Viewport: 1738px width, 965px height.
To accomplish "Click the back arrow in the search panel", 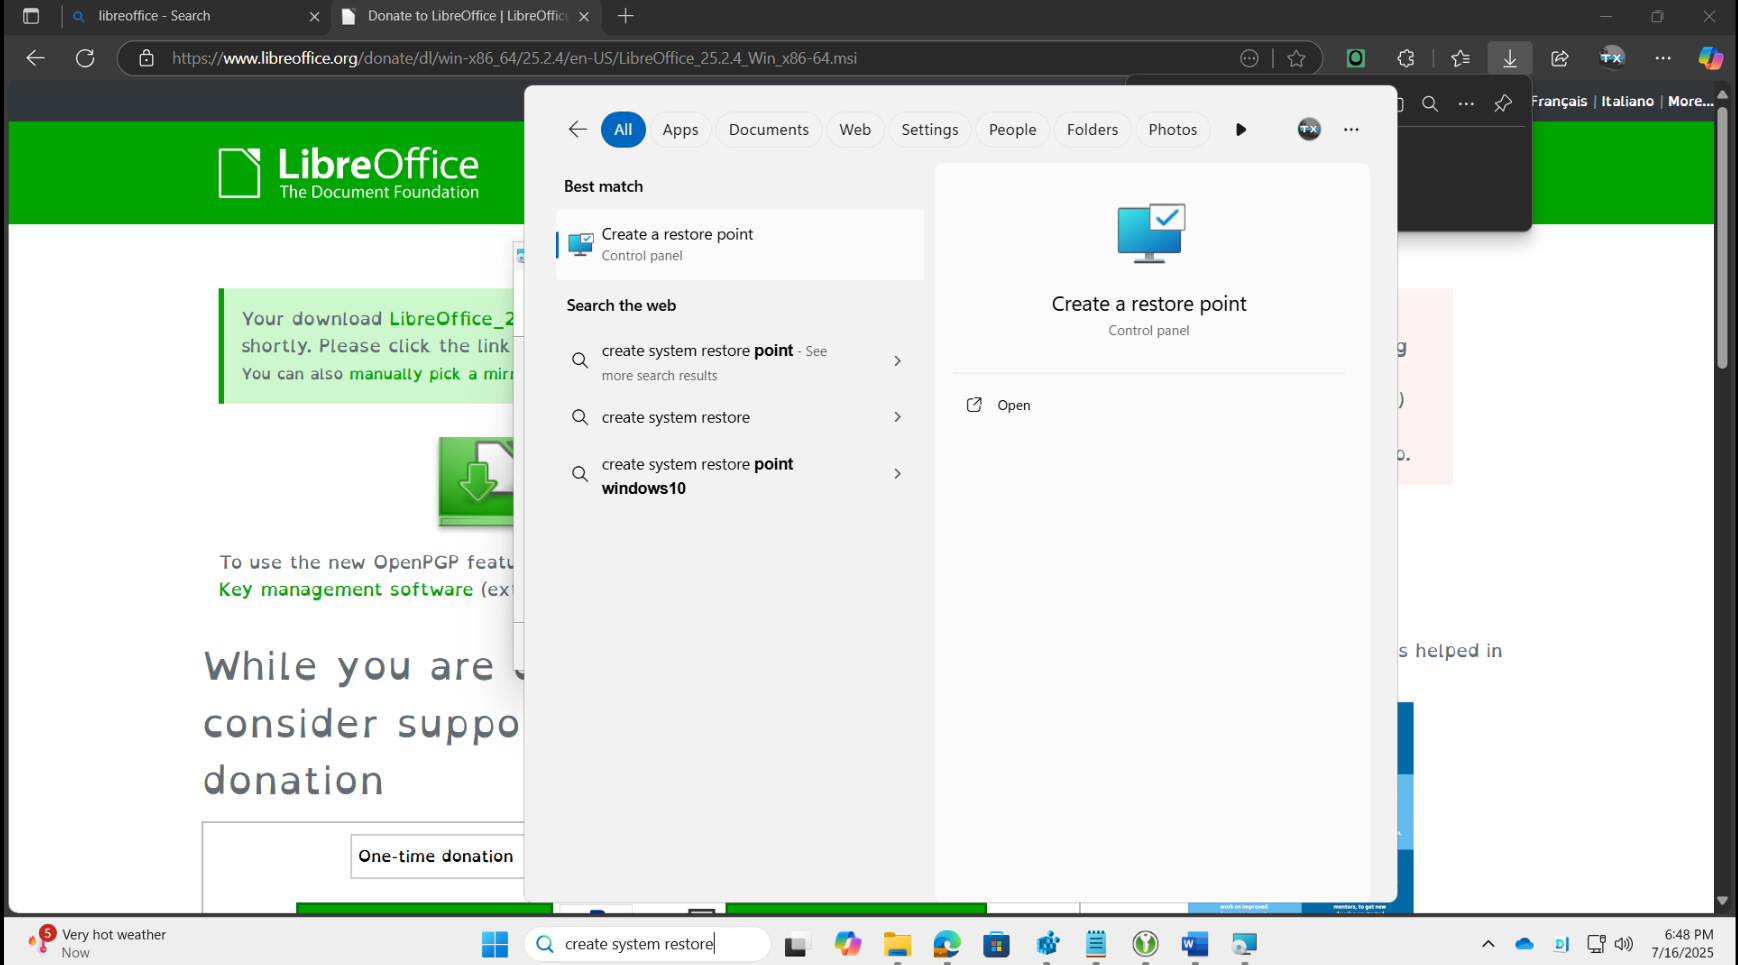I will (577, 129).
